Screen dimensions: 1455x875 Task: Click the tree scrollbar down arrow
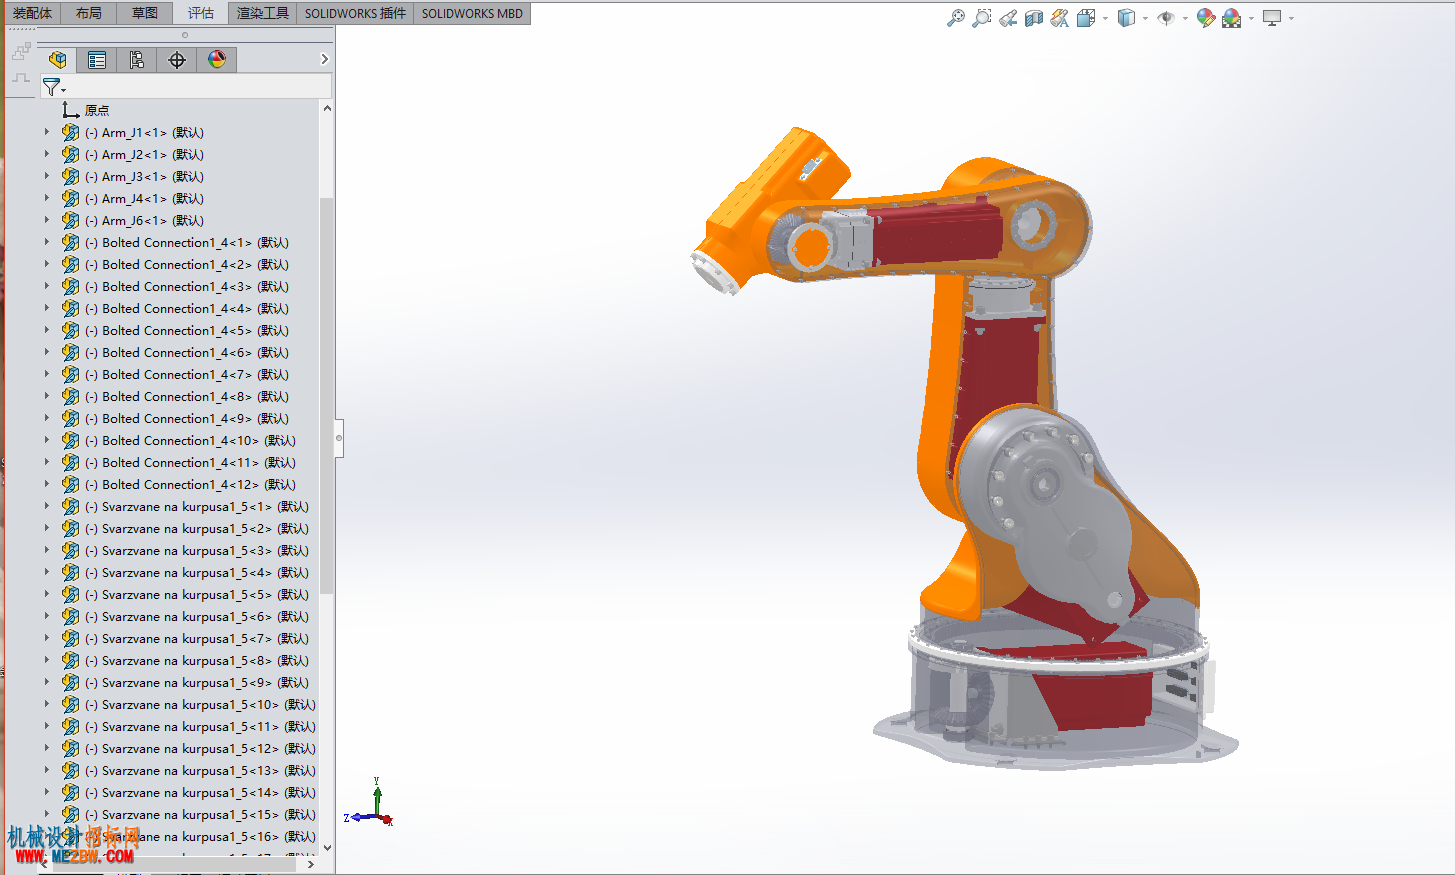(326, 848)
